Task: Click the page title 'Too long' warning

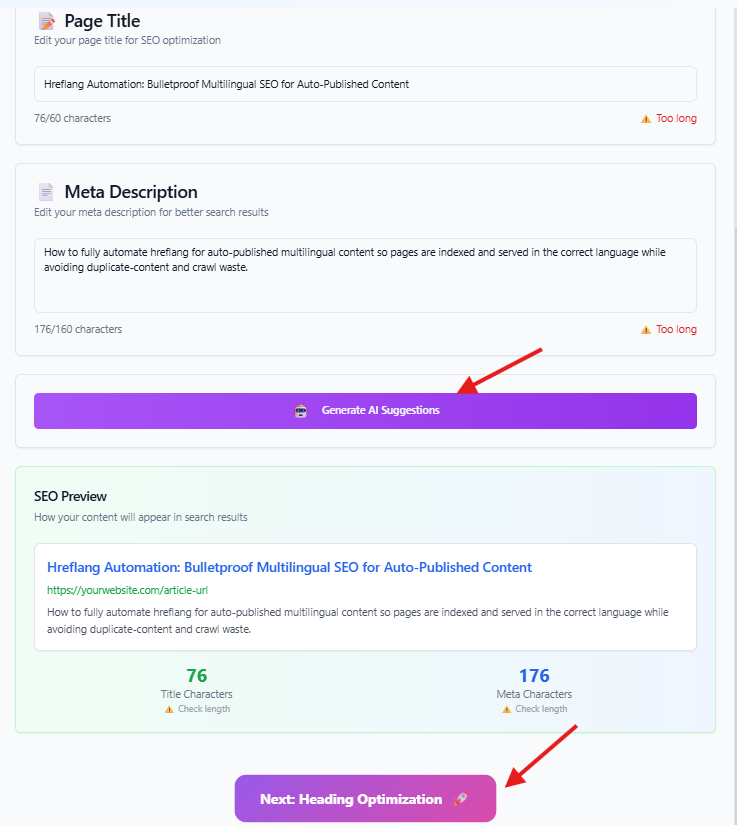Action: tap(676, 118)
